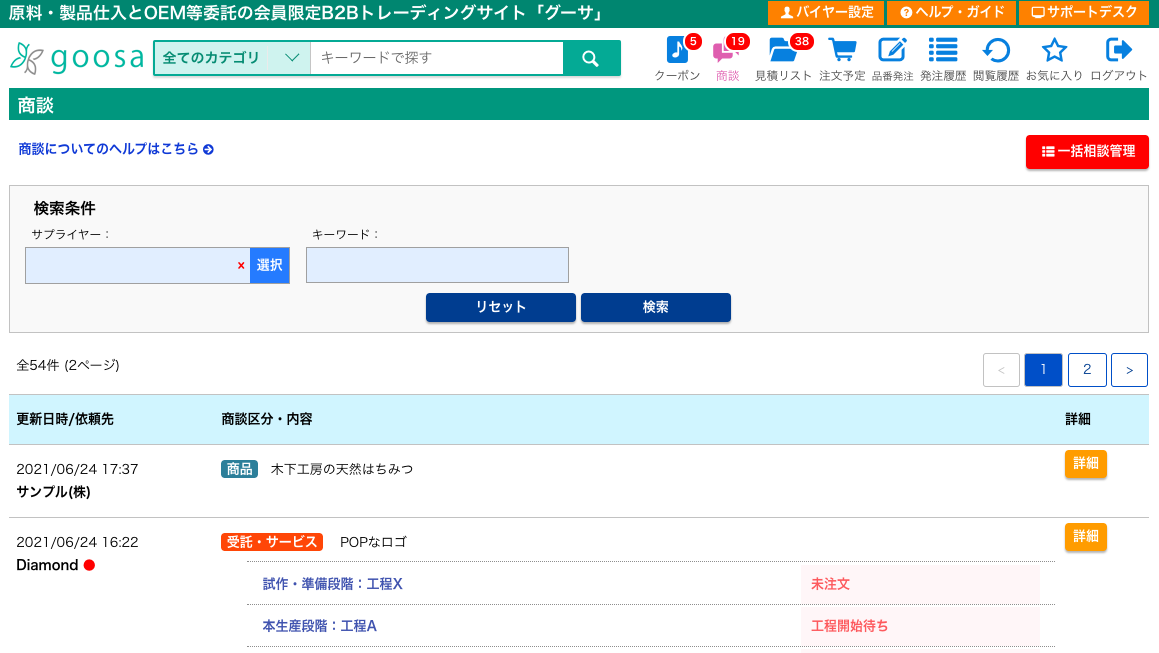
Task: Open the 品番発注 edit icon
Action: click(x=892, y=50)
